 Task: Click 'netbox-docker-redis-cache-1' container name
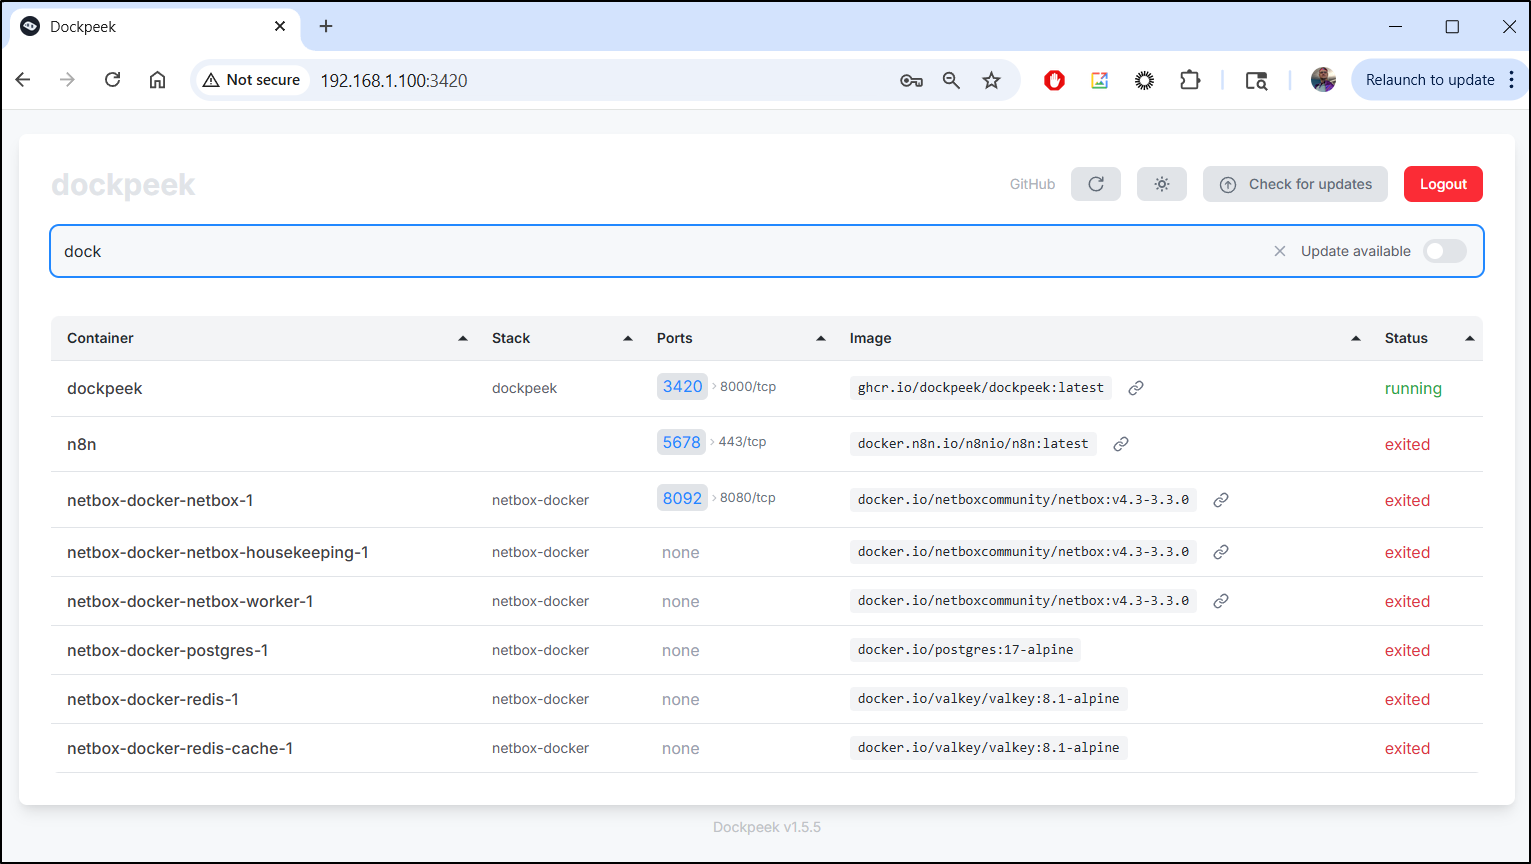[180, 748]
